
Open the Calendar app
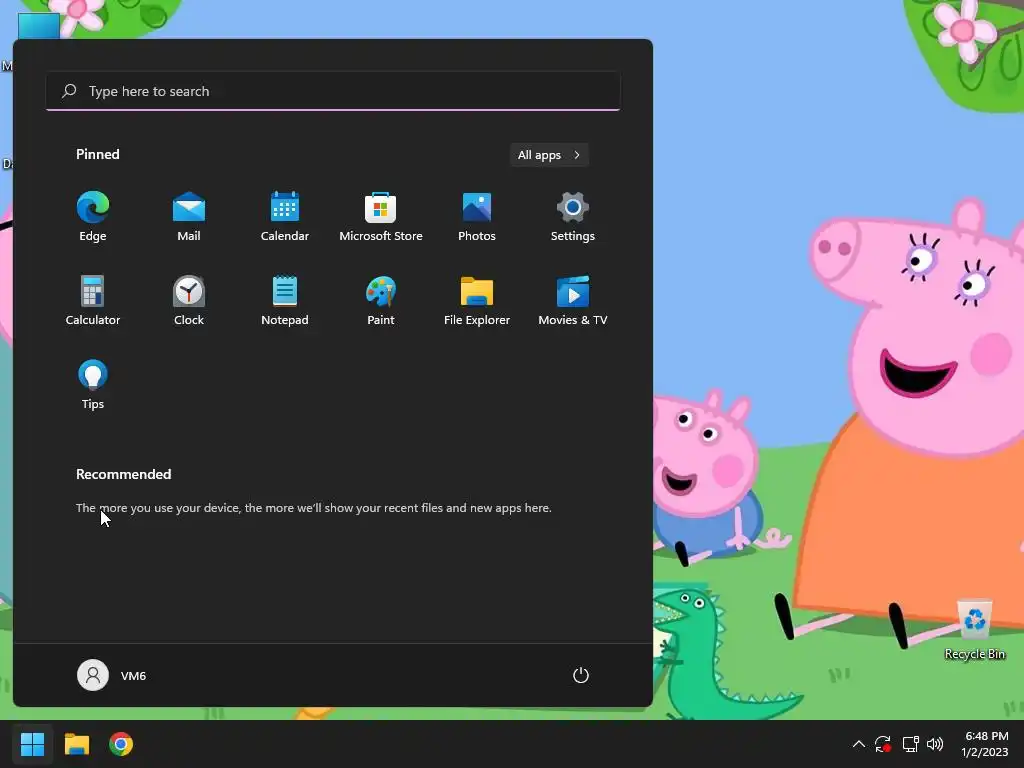pyautogui.click(x=285, y=217)
